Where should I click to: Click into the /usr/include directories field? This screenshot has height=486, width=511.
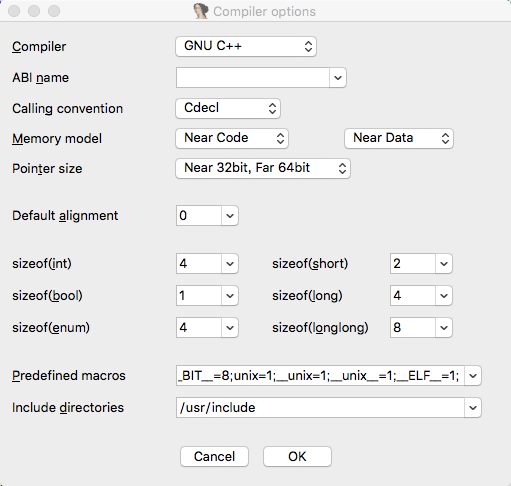(320, 408)
